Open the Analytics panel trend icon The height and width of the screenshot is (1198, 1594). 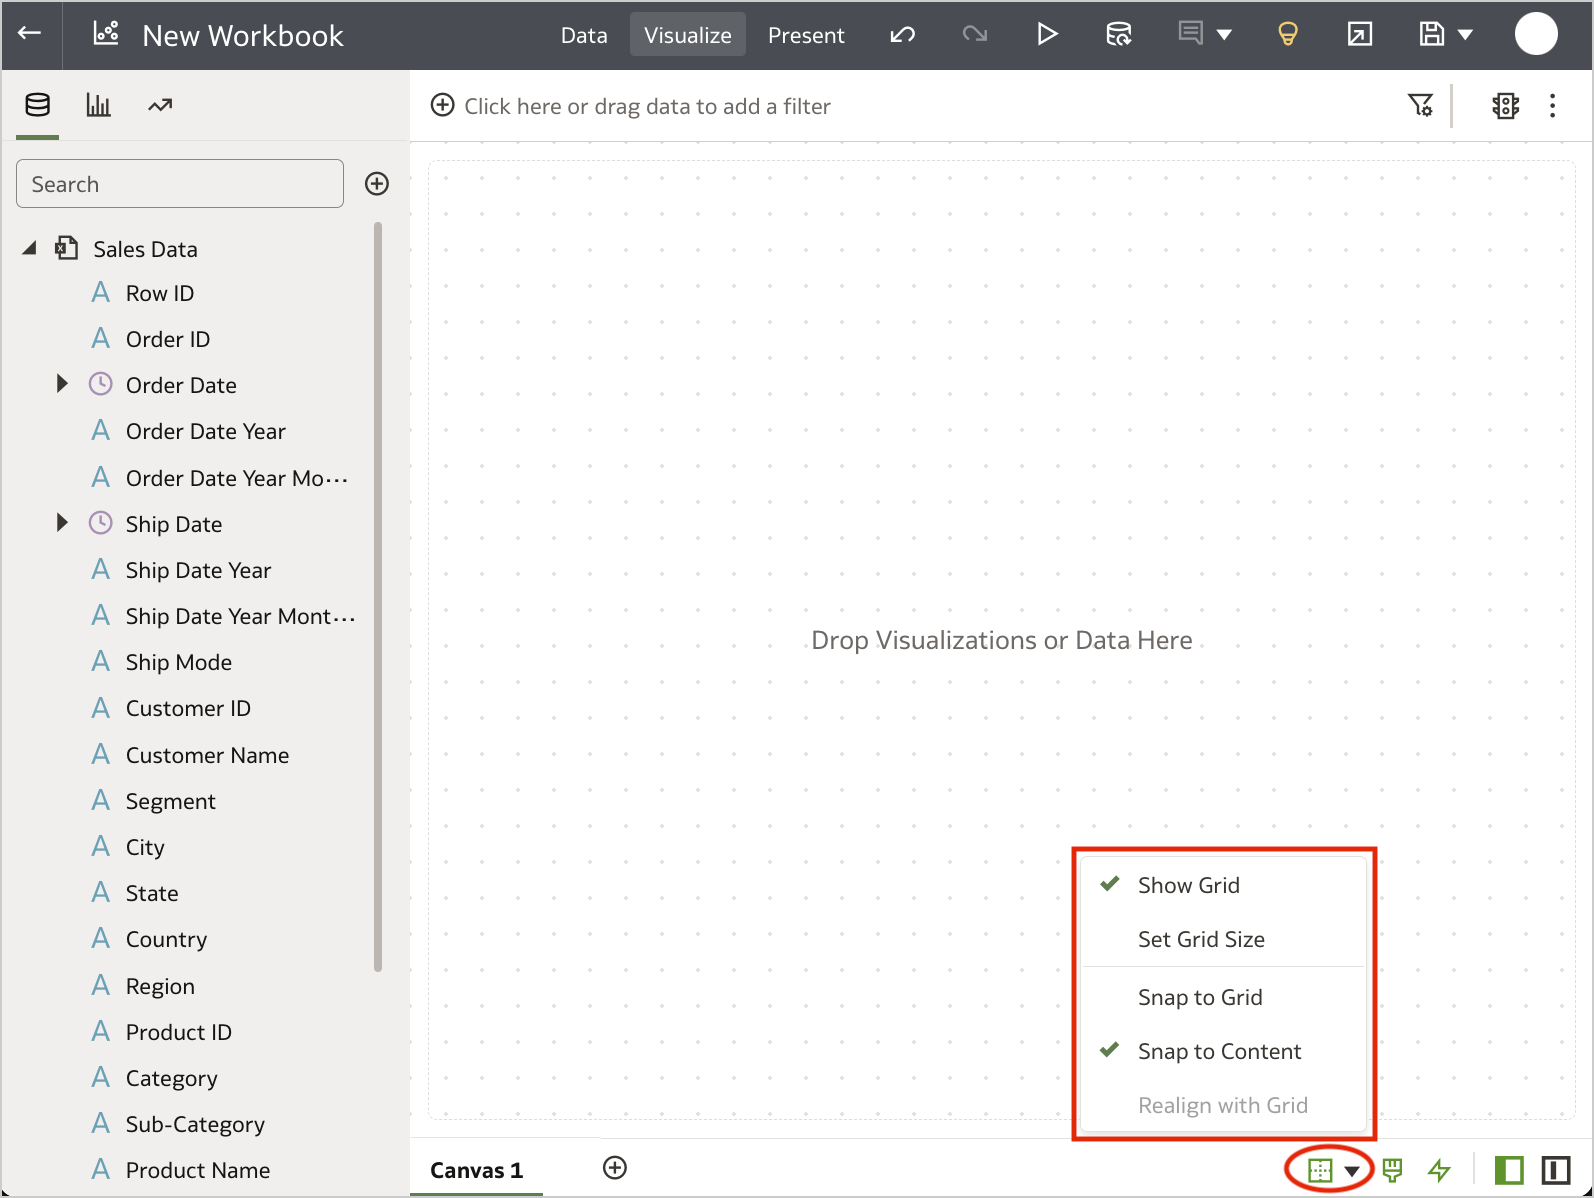pos(160,105)
